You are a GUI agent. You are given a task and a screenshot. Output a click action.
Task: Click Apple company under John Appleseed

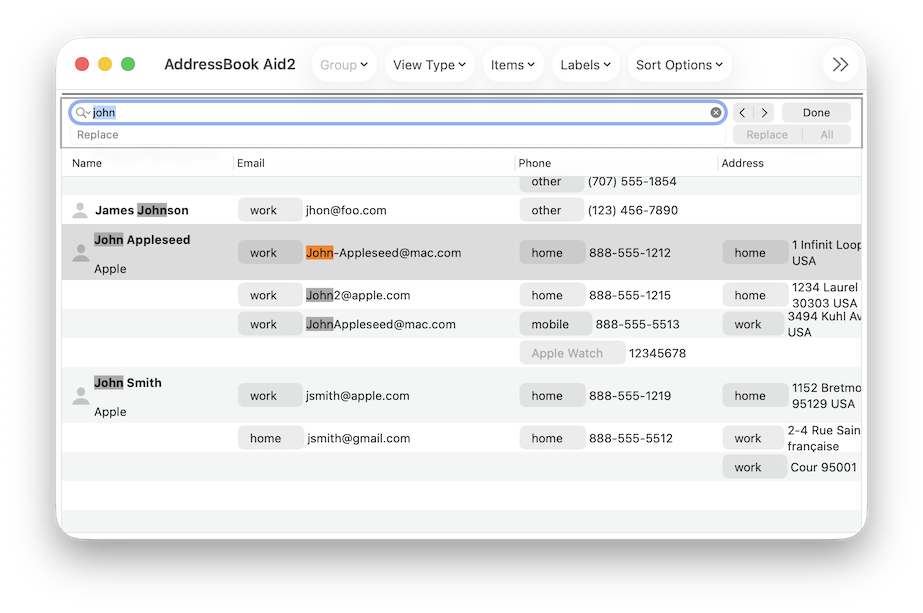[x=110, y=269]
